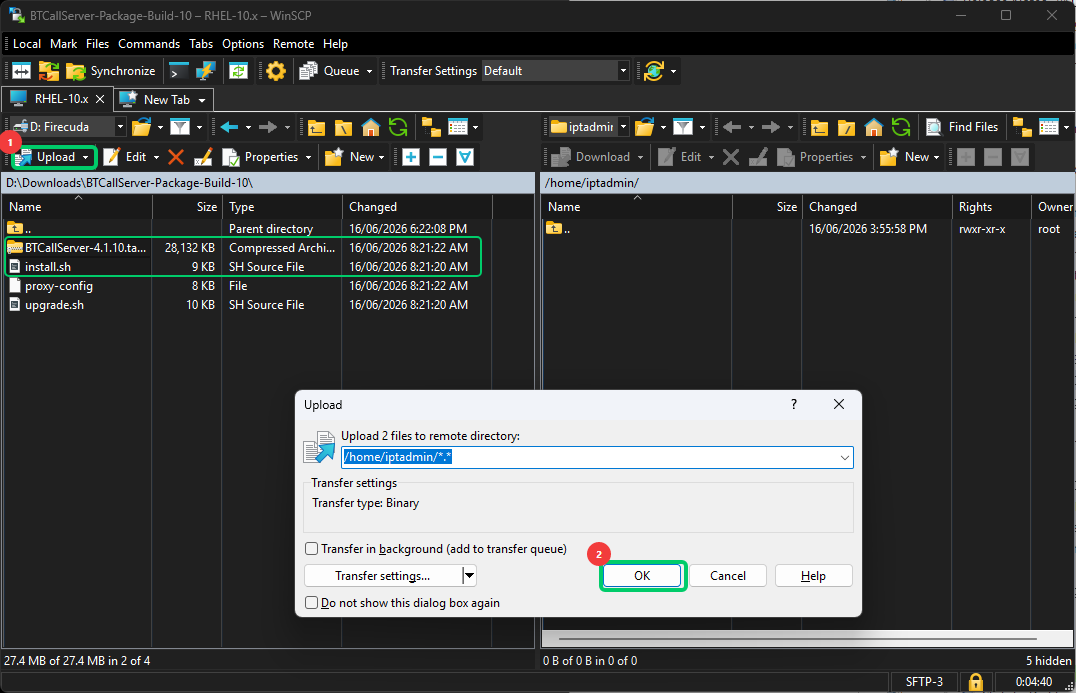Open the terminal console icon
This screenshot has width=1076, height=693.
coord(178,71)
